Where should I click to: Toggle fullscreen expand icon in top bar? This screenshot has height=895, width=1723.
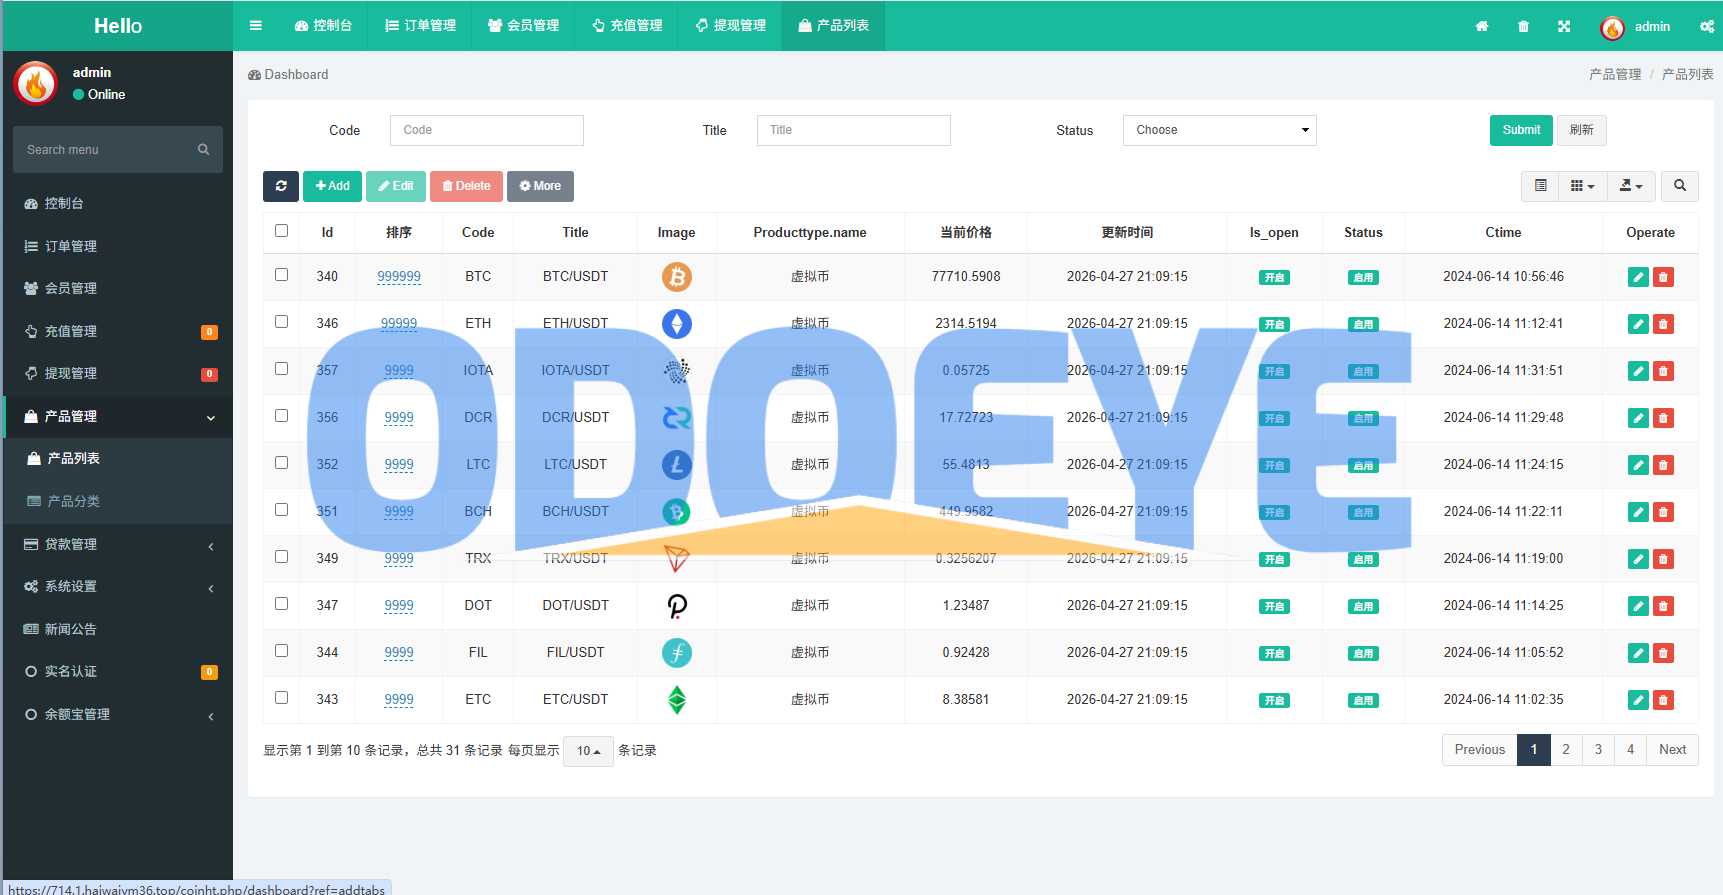pos(1564,27)
